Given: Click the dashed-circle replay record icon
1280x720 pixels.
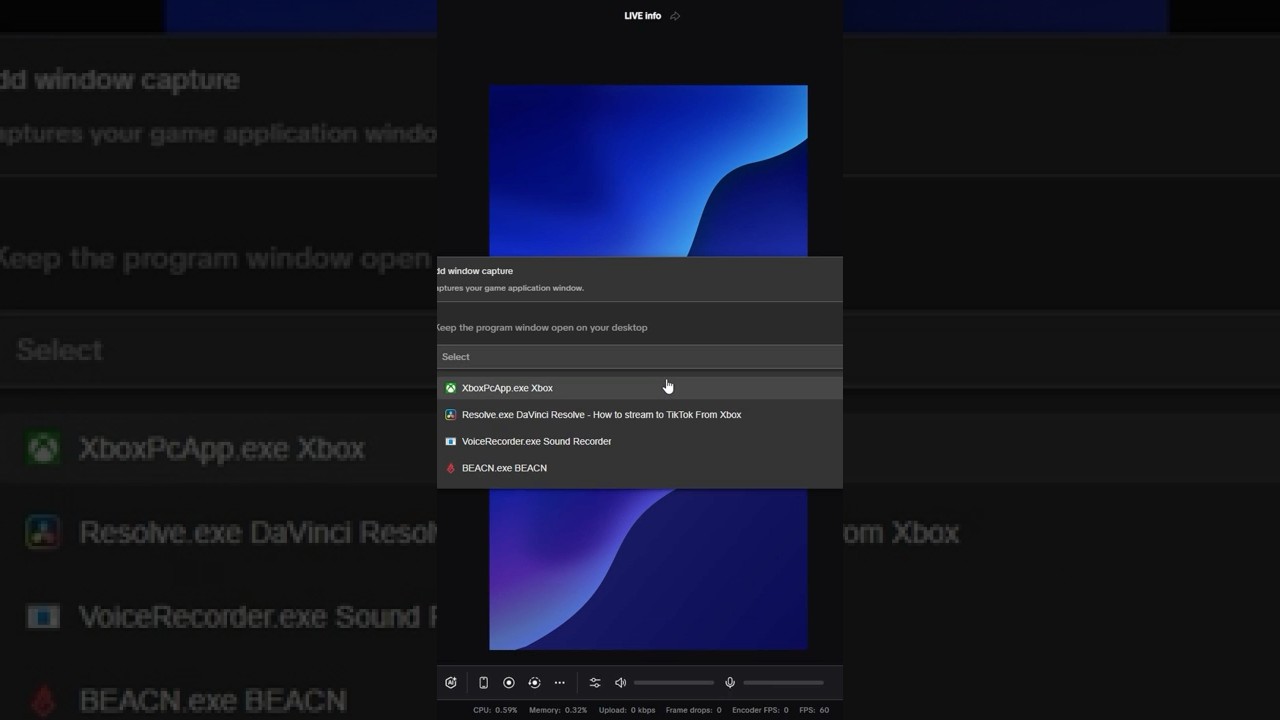Looking at the screenshot, I should (x=534, y=683).
